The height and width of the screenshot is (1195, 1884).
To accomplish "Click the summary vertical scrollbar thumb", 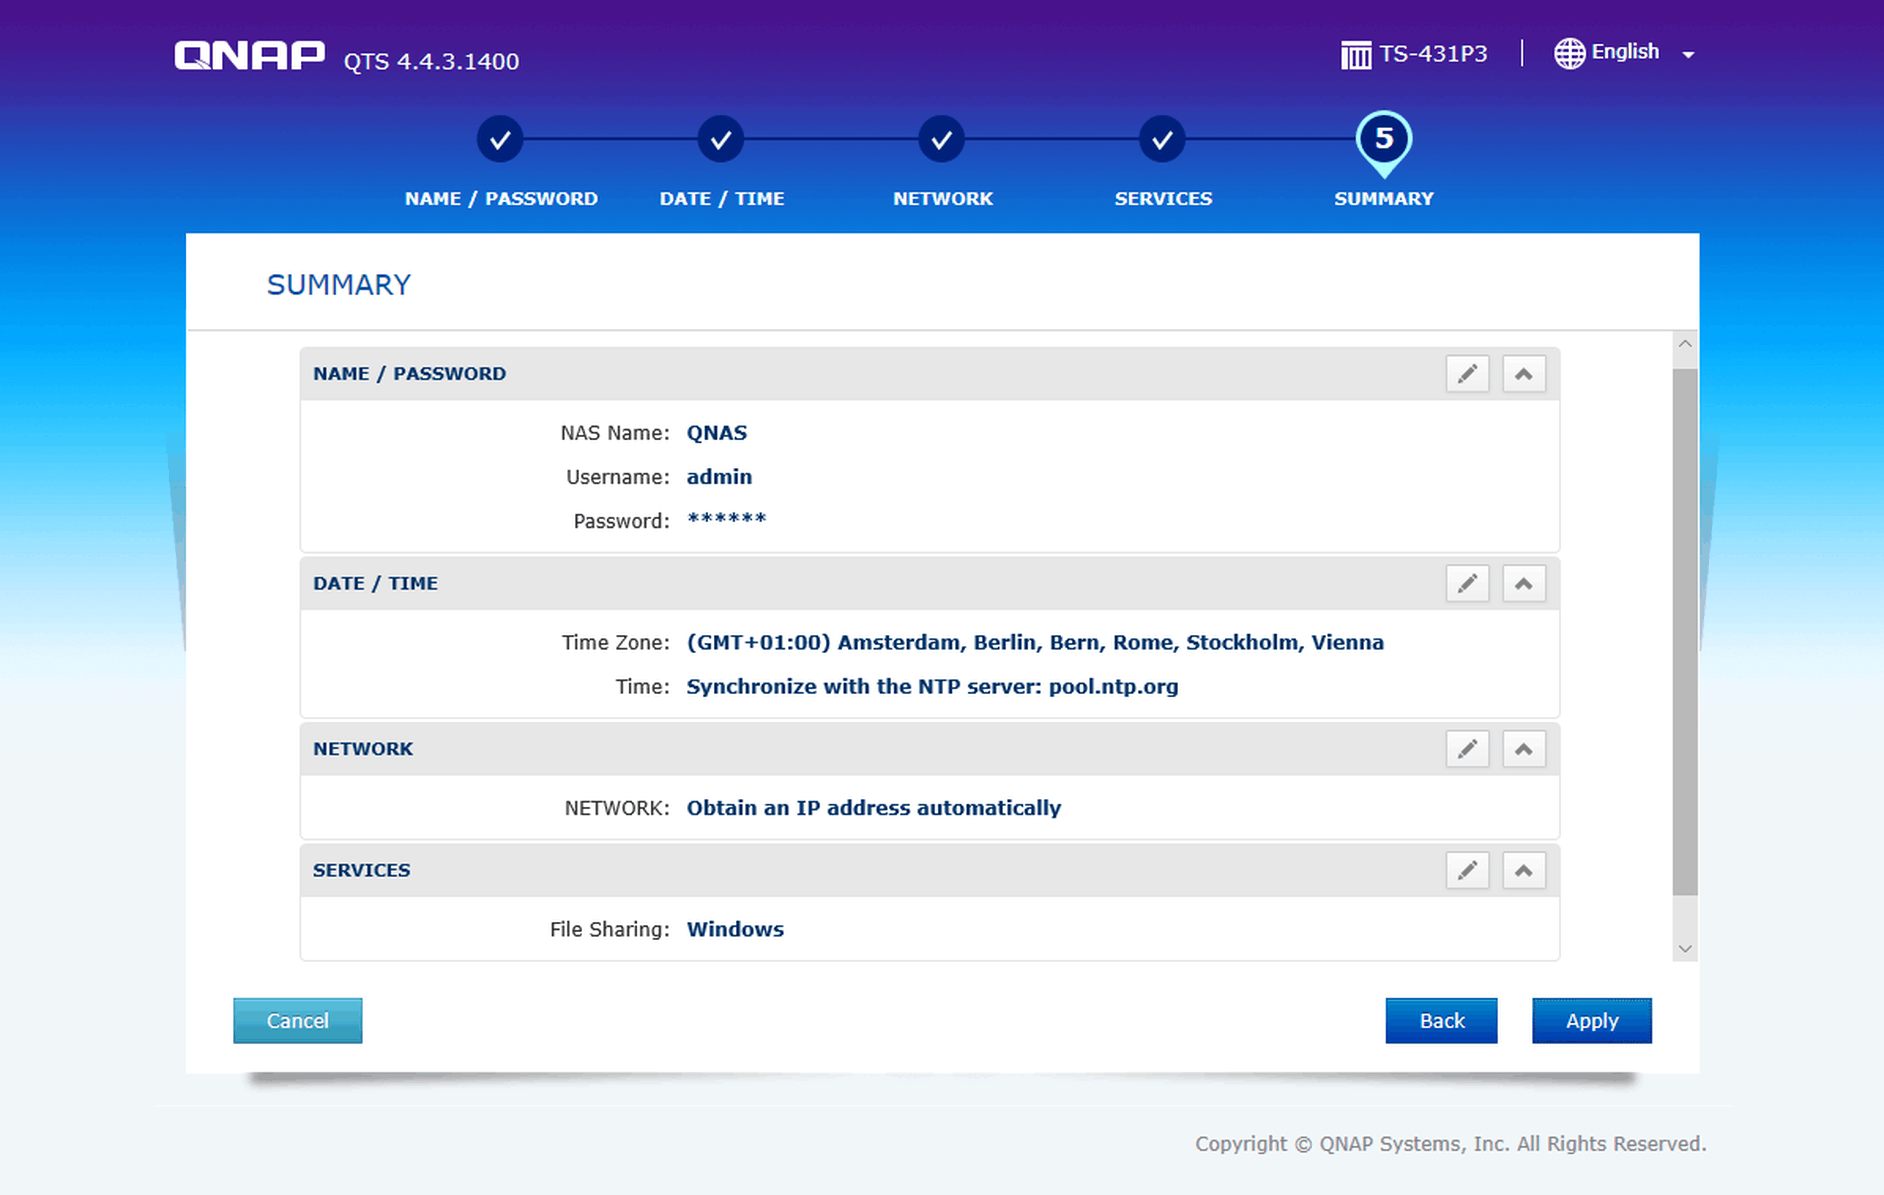I will pos(1685,632).
